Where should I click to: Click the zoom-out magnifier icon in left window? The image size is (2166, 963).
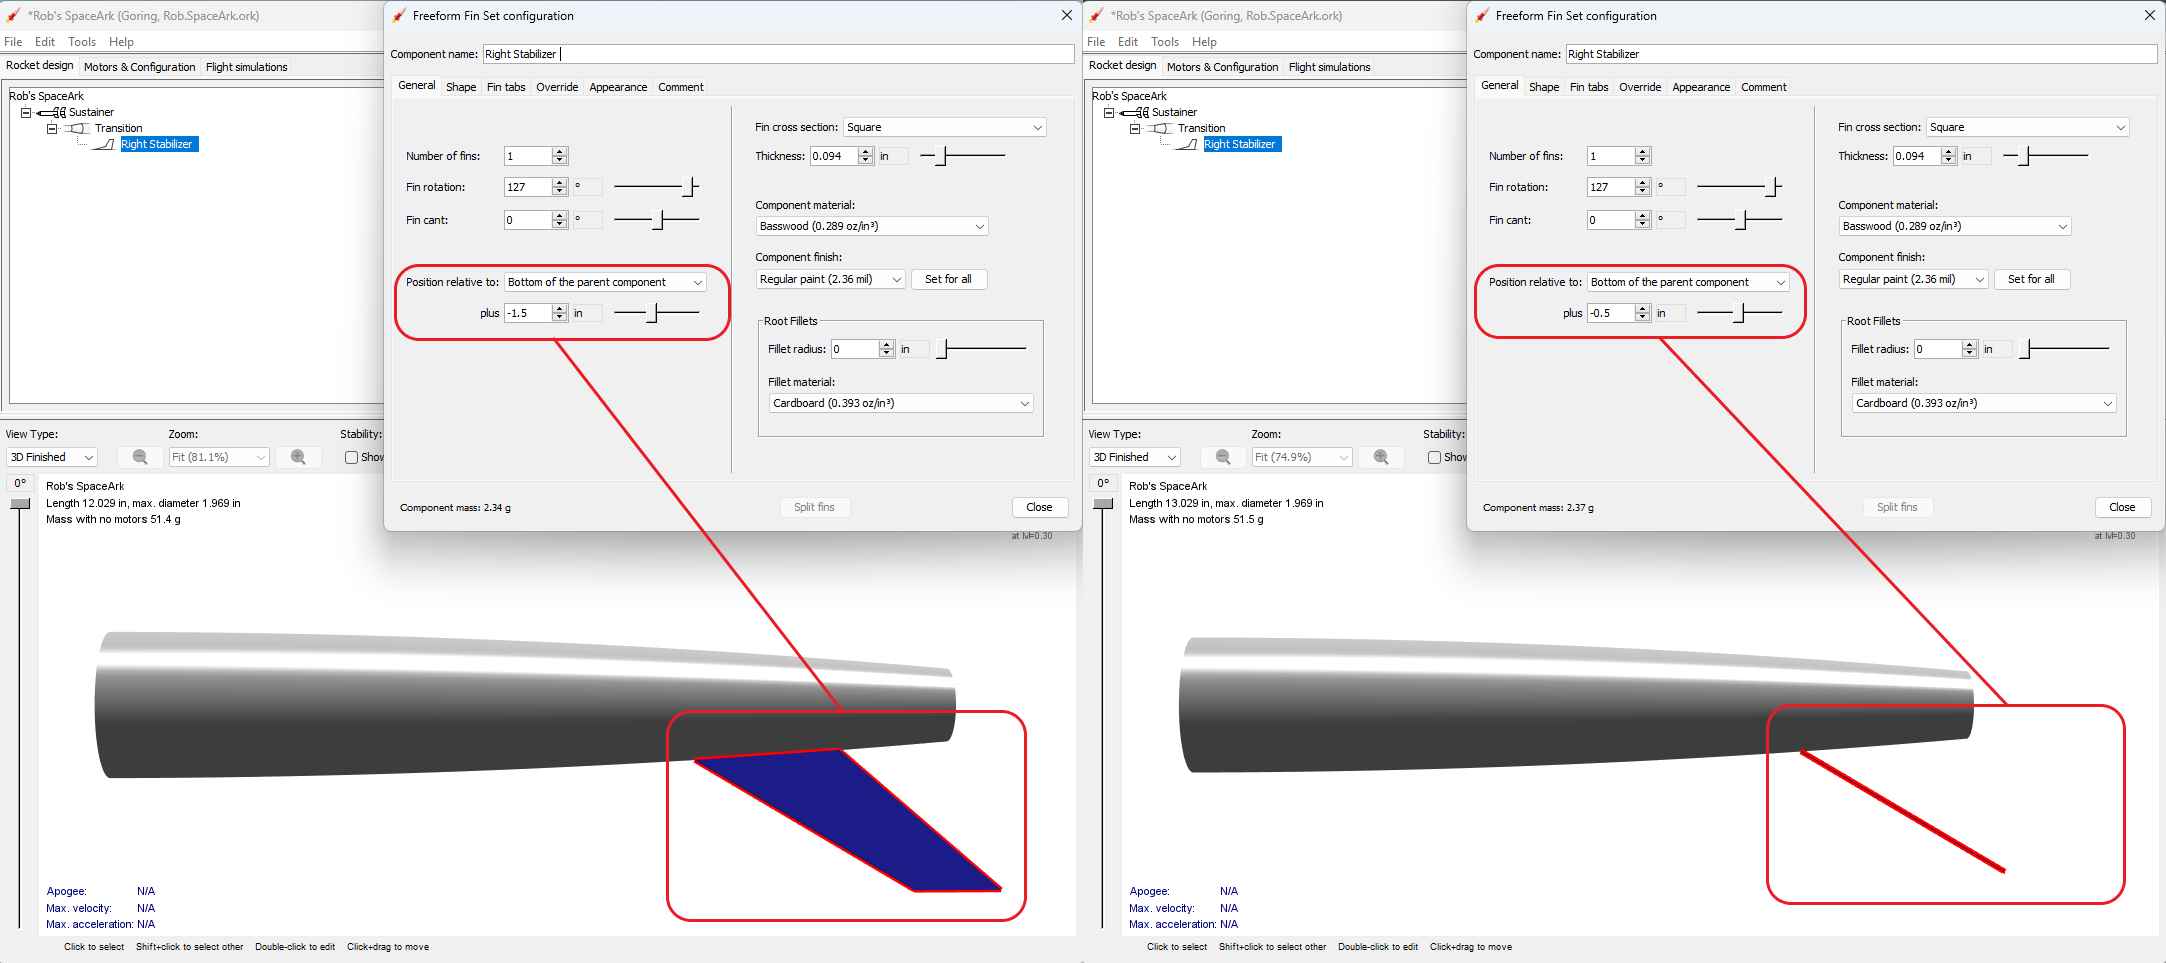pos(140,457)
